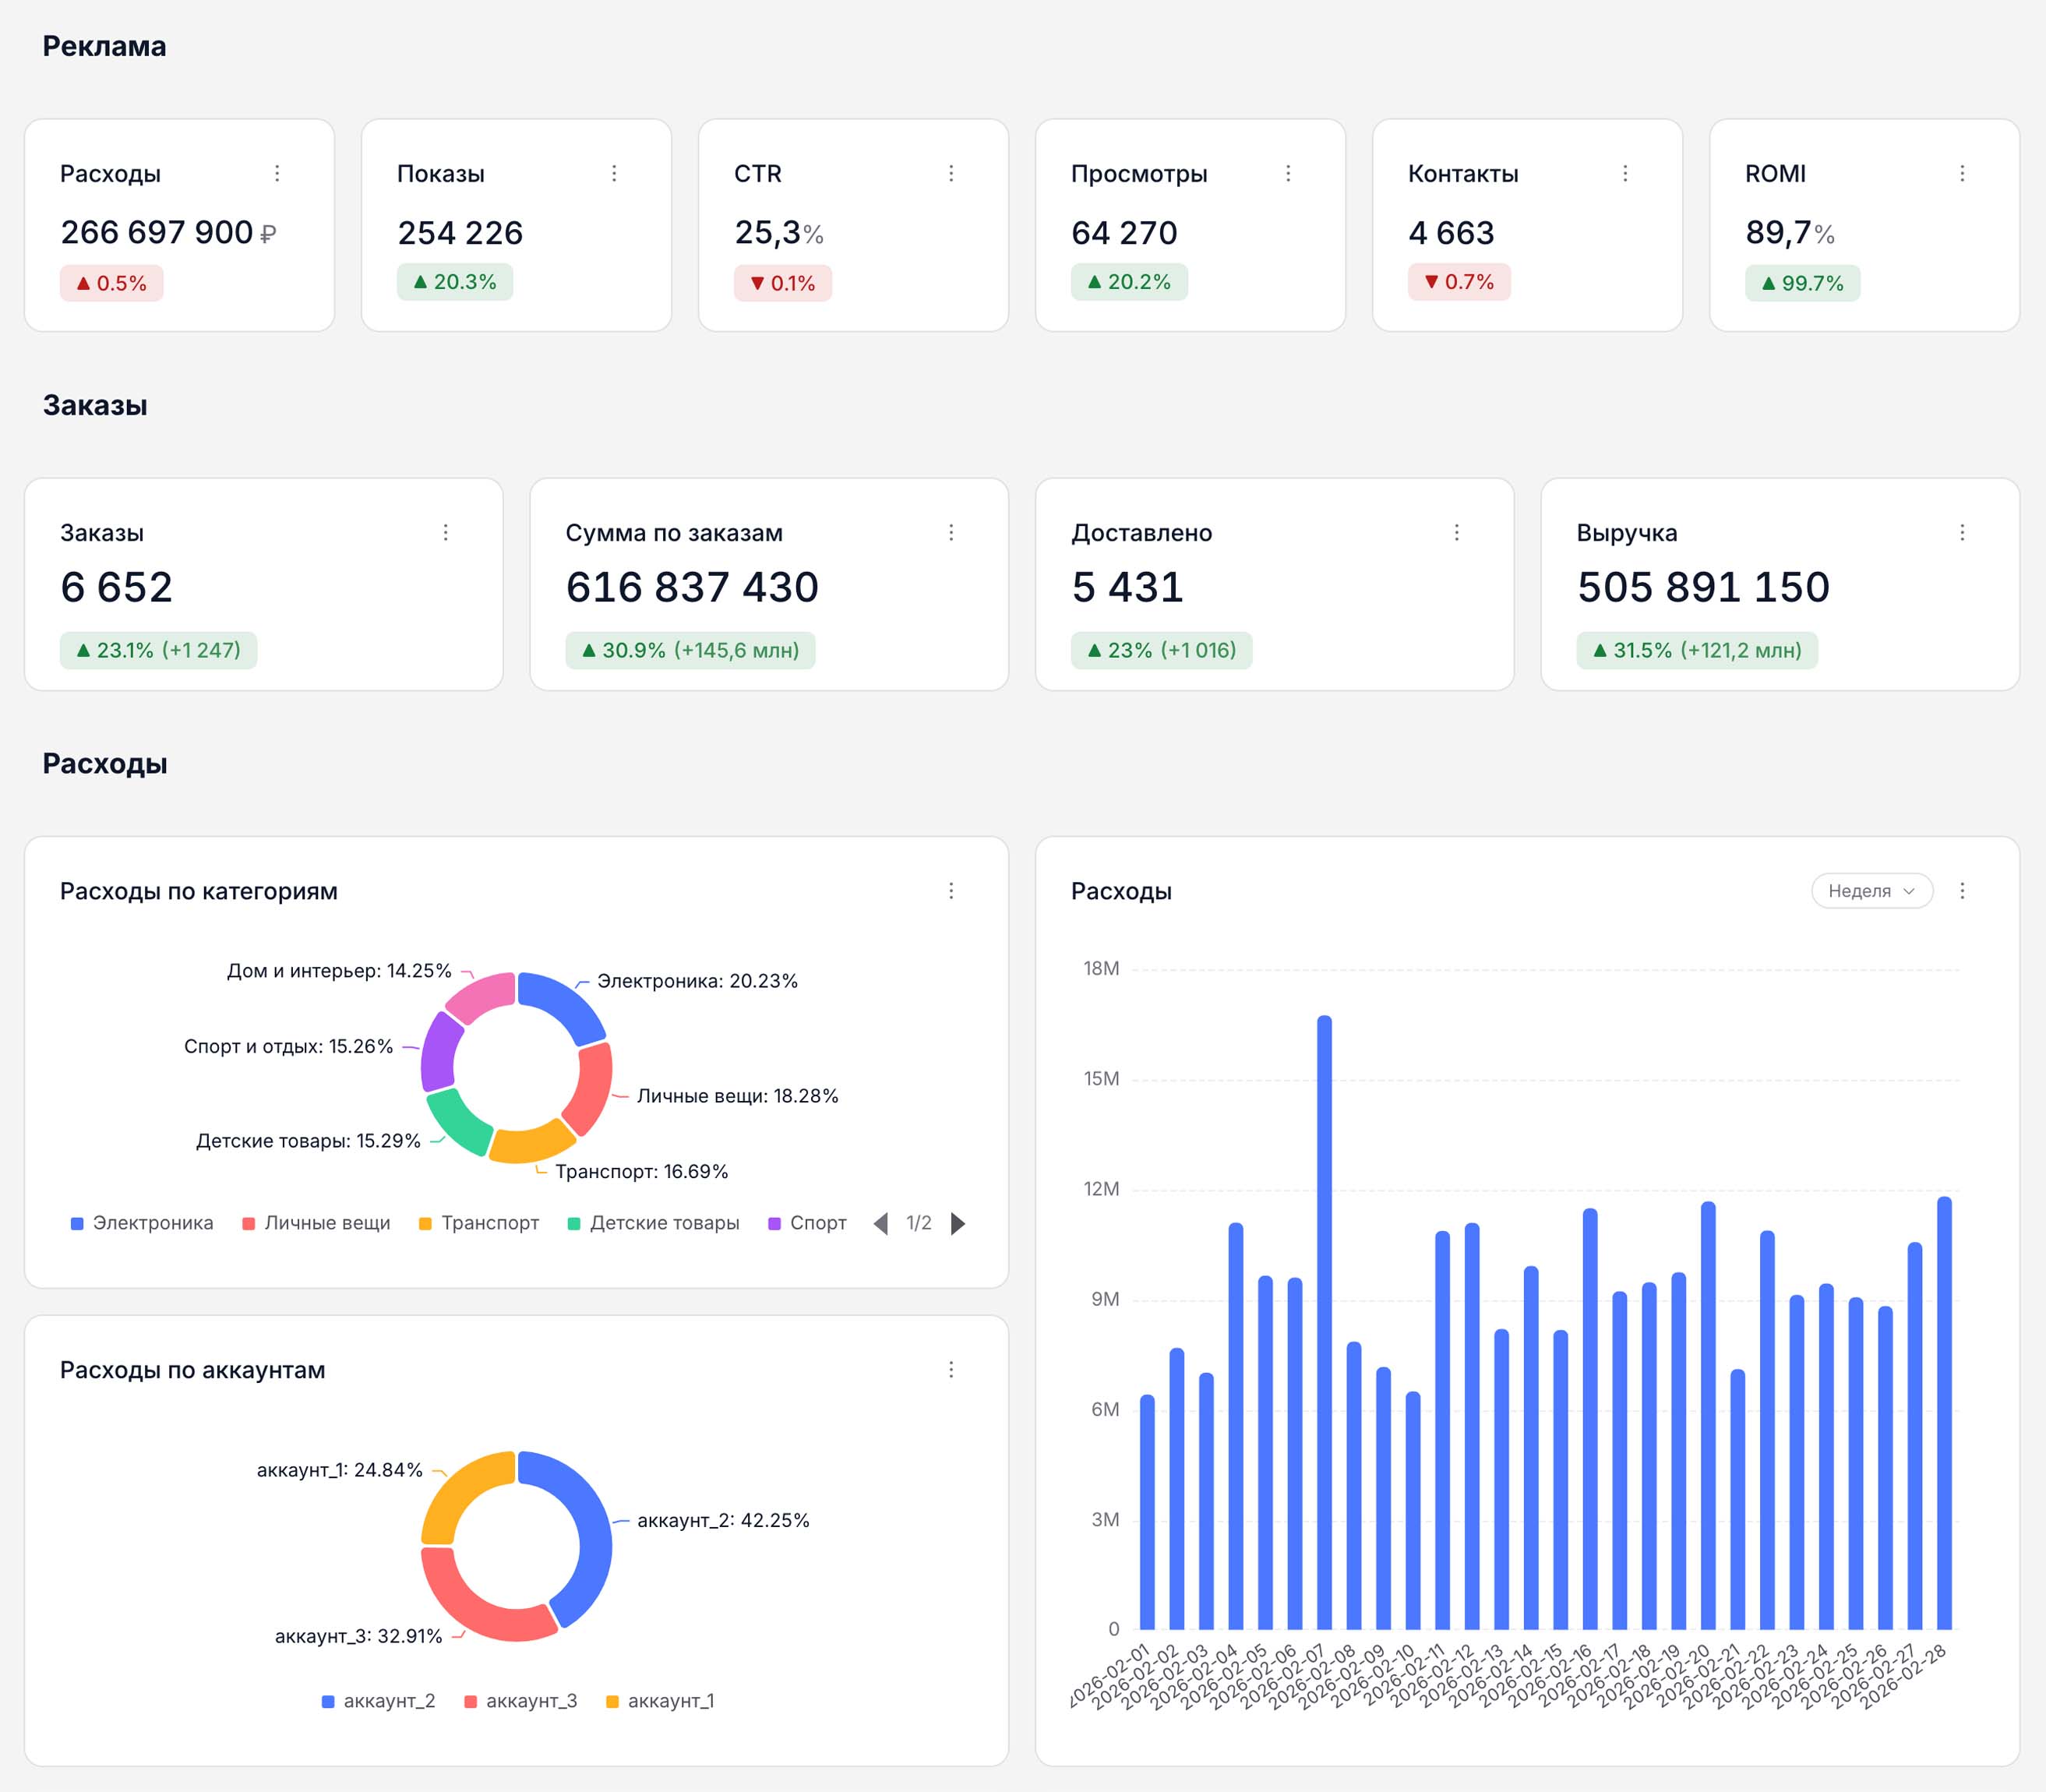The image size is (2046, 1792).
Task: Open the ROMI card options menu
Action: click(1962, 173)
